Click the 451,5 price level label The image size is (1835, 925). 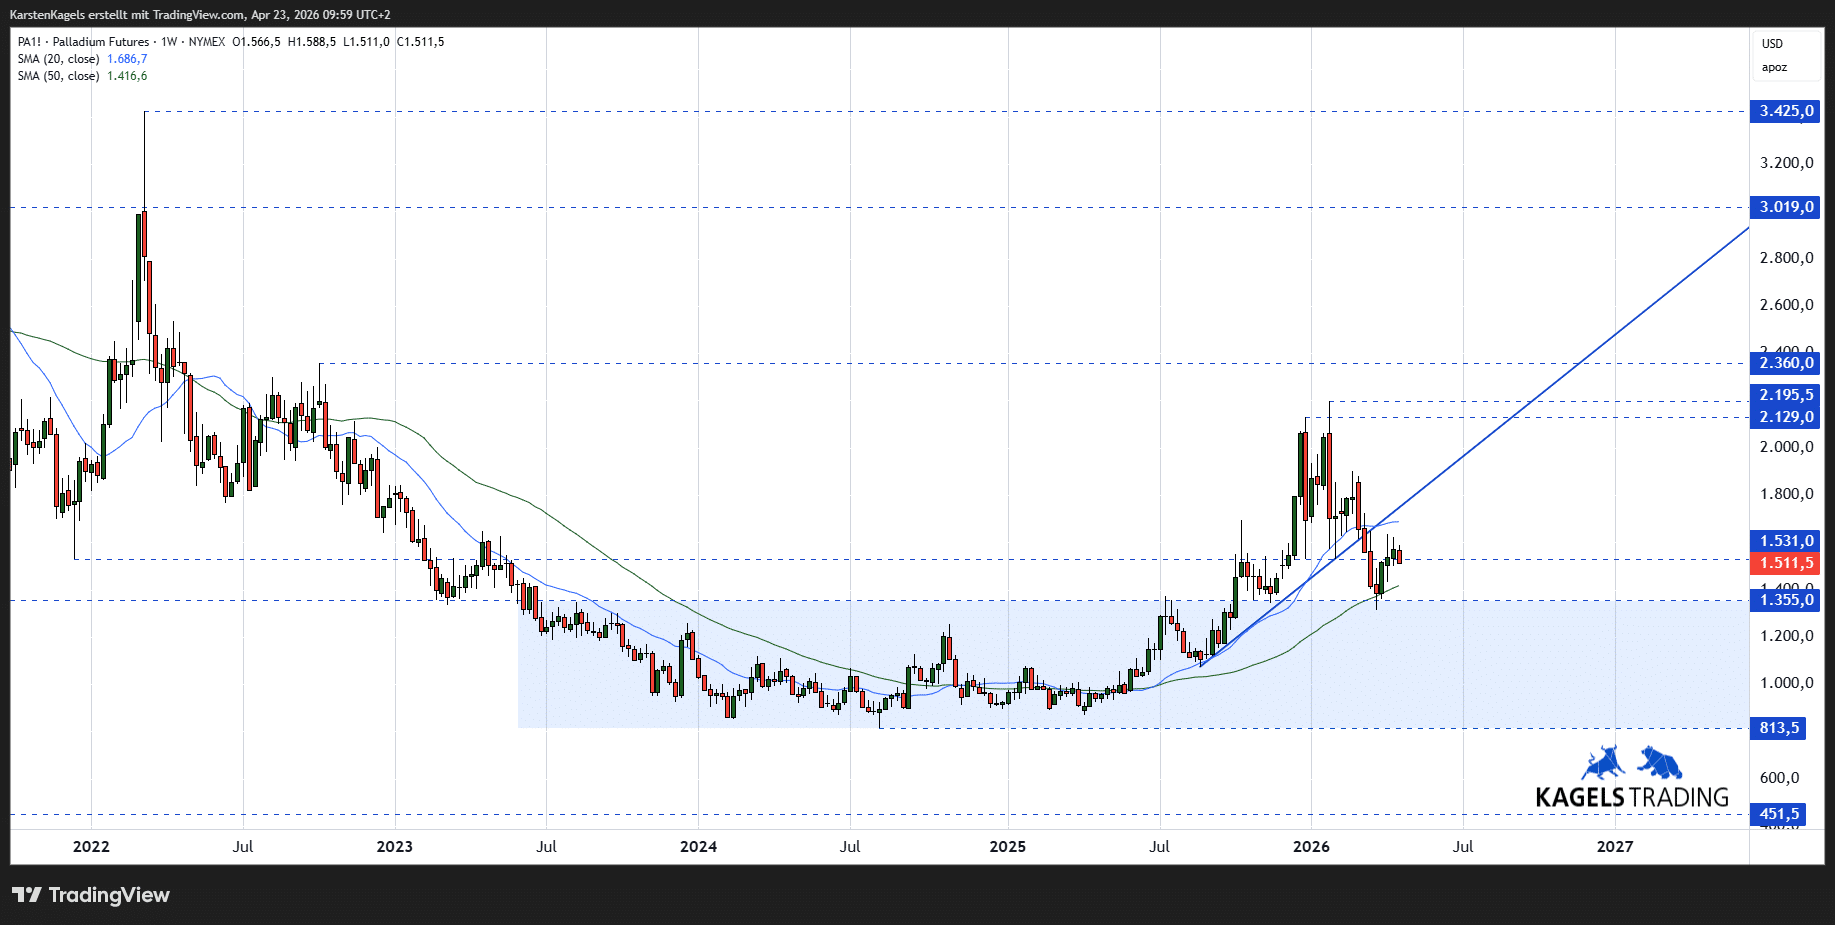coord(1779,814)
